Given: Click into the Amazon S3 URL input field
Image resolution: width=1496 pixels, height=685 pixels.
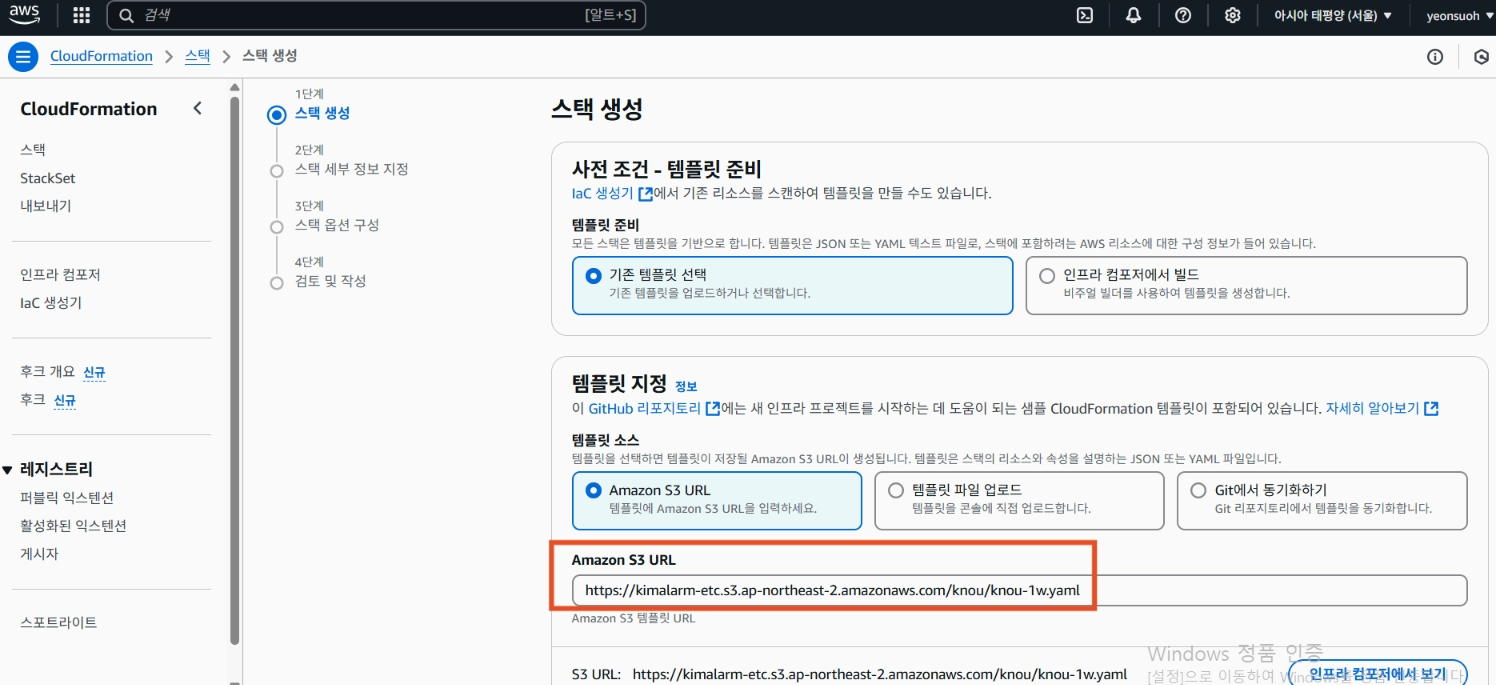Looking at the screenshot, I should click(x=1019, y=590).
